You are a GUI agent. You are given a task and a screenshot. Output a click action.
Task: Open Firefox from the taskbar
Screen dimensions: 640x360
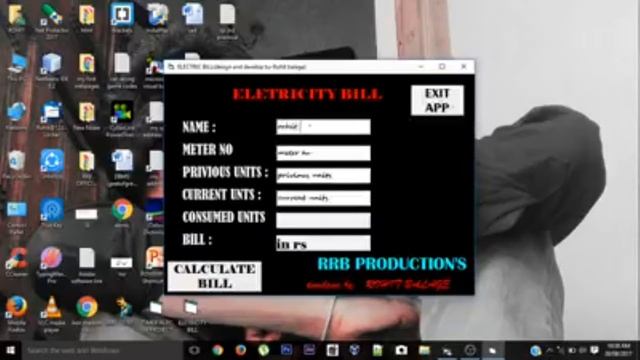coord(240,350)
